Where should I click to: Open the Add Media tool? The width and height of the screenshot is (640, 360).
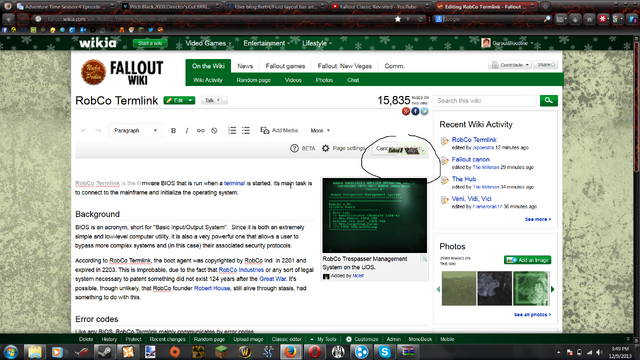(x=279, y=130)
